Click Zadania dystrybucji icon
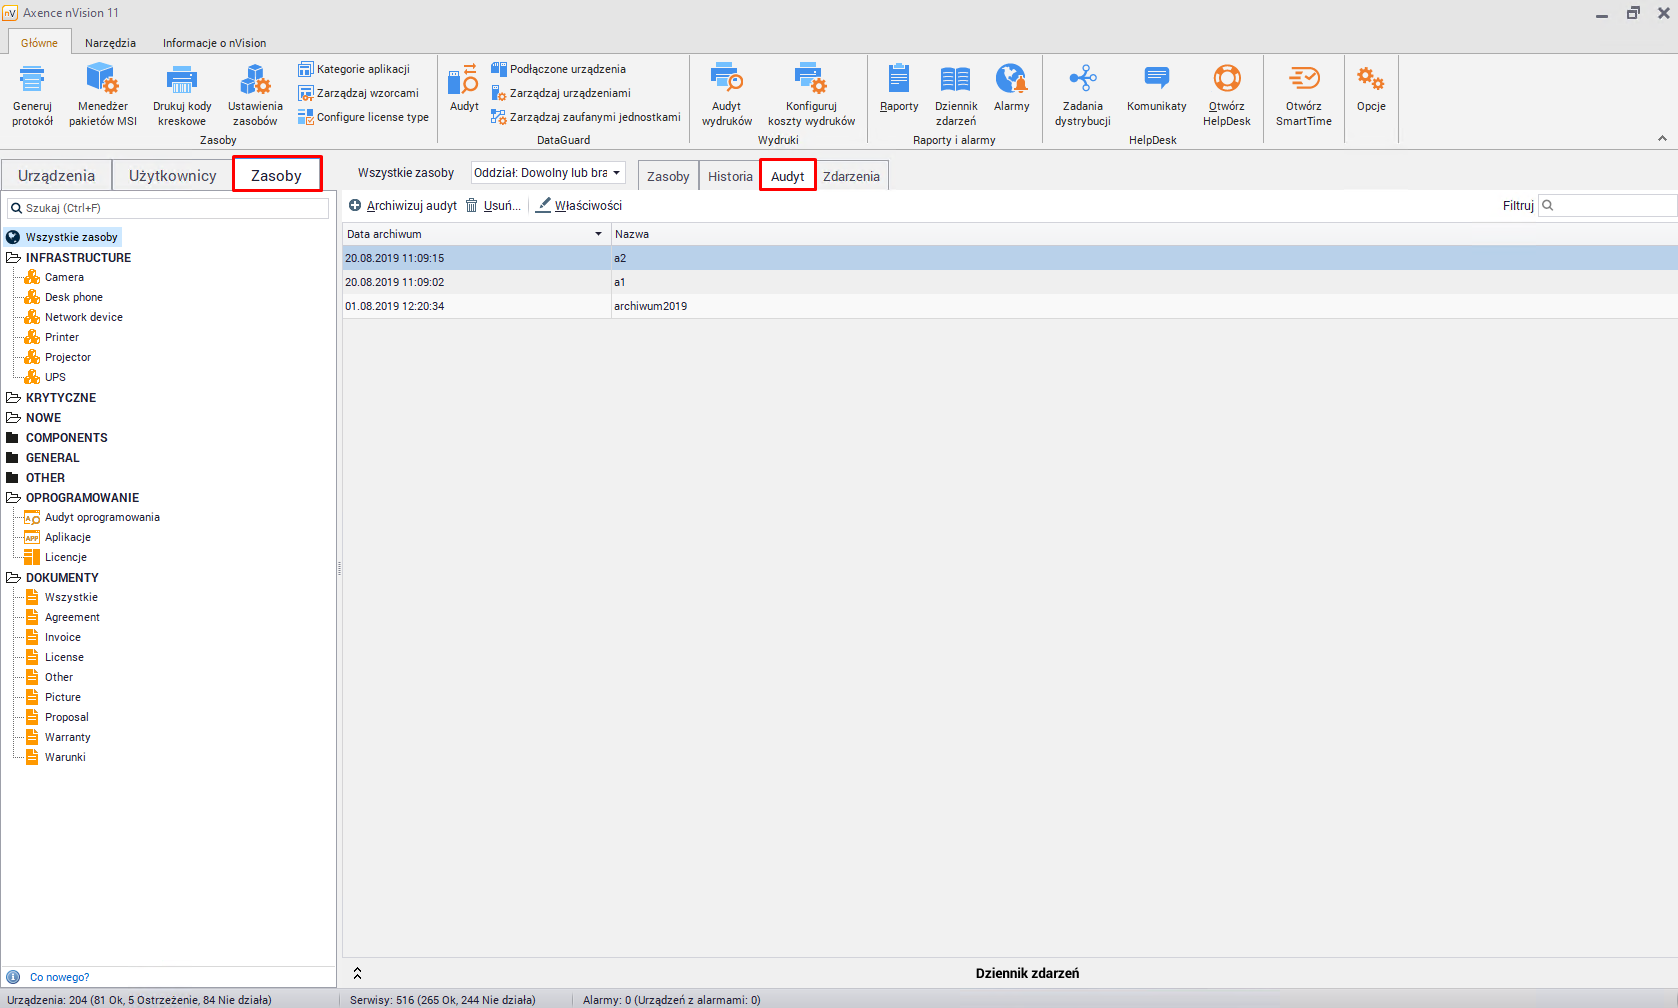Viewport: 1678px width, 1008px height. 1082,80
